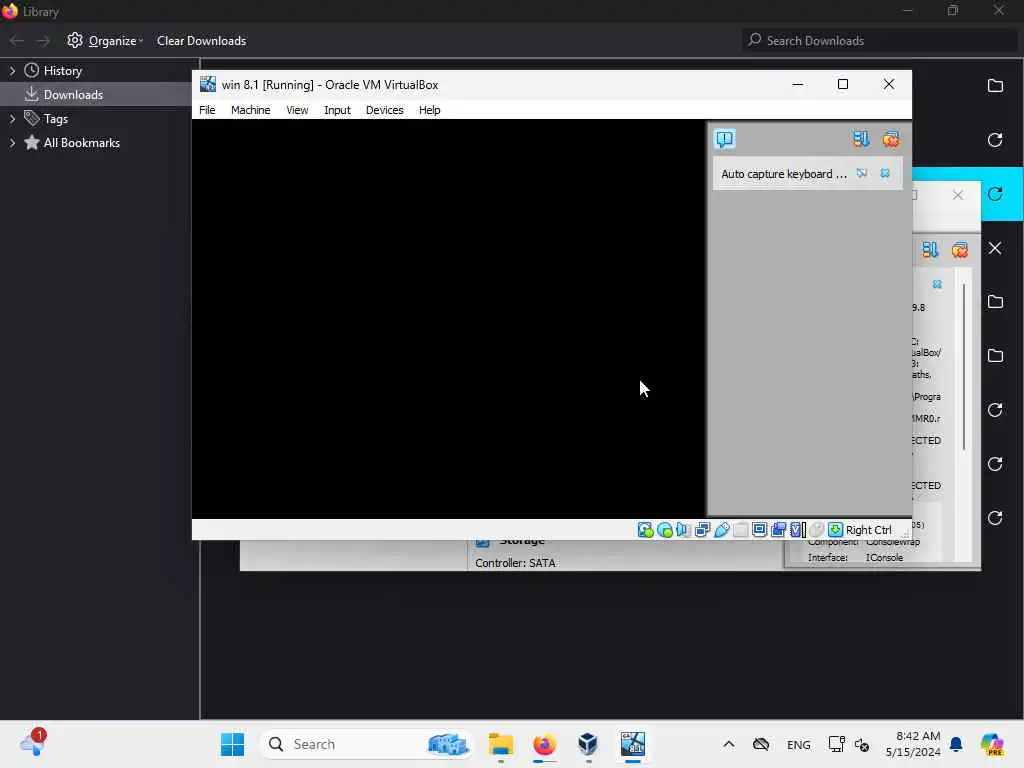The width and height of the screenshot is (1024, 768).
Task: Click the hard disk activity status icon
Action: [645, 530]
